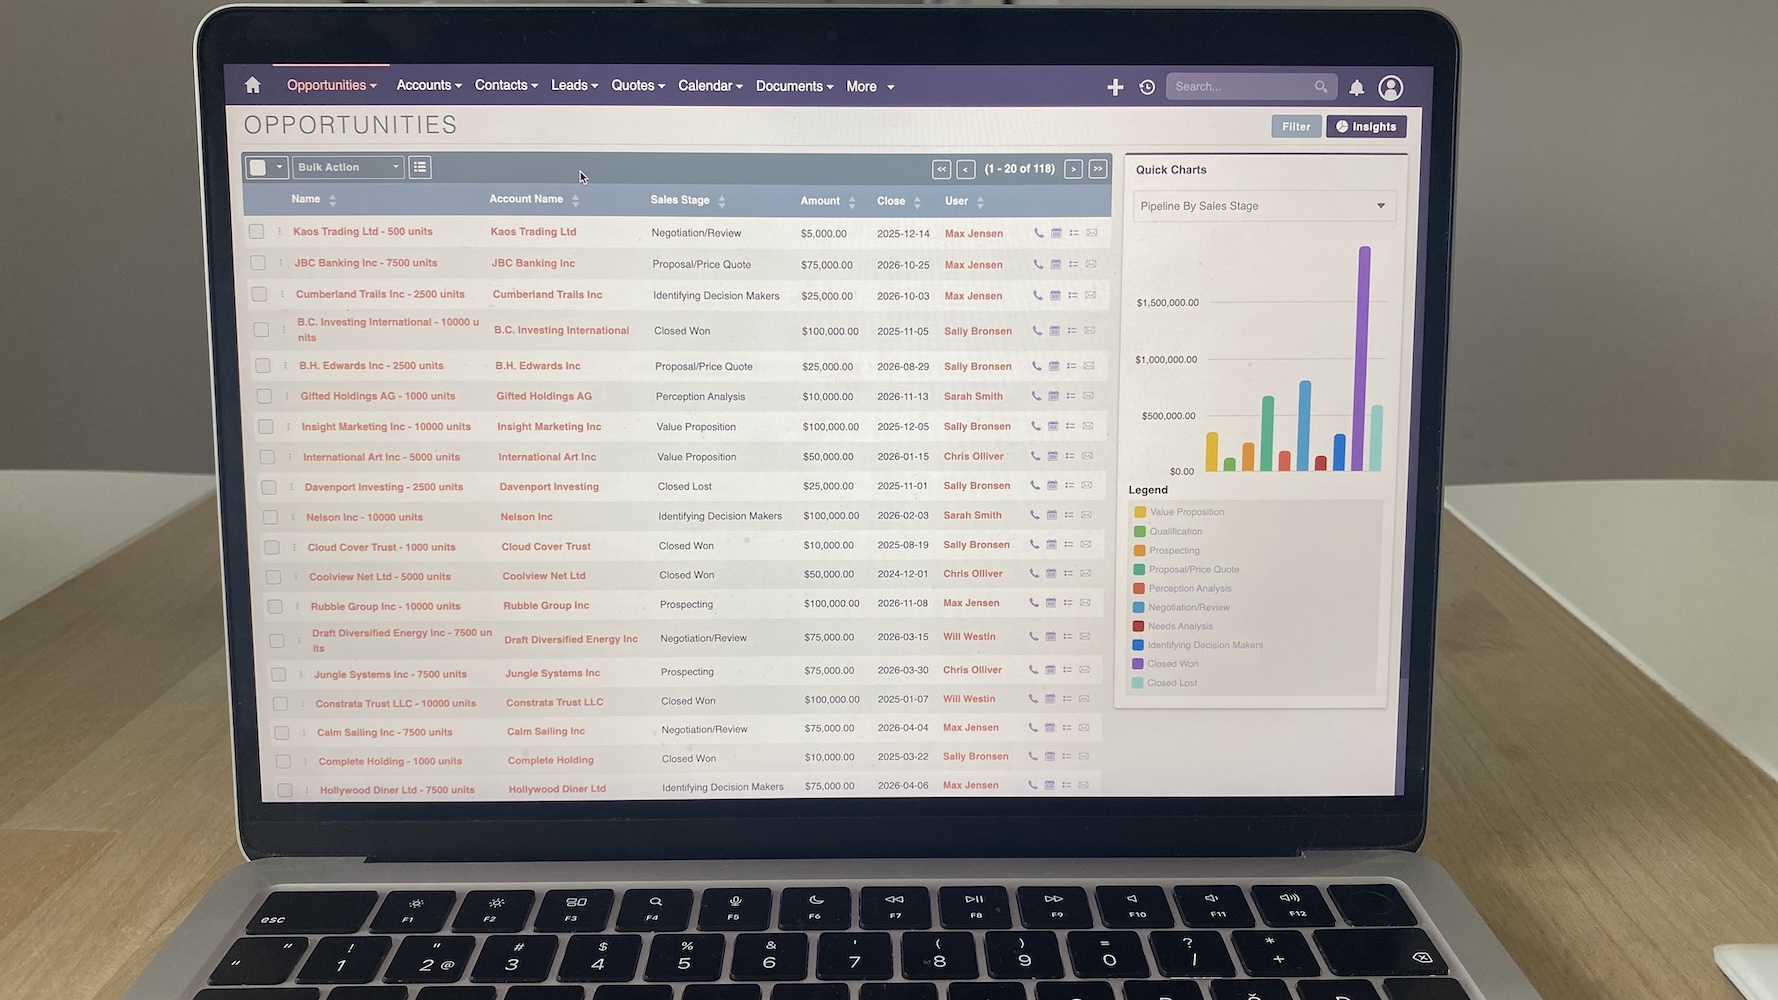
Task: Select the checkbox for Gifted Holdings AG row
Action: tap(264, 396)
